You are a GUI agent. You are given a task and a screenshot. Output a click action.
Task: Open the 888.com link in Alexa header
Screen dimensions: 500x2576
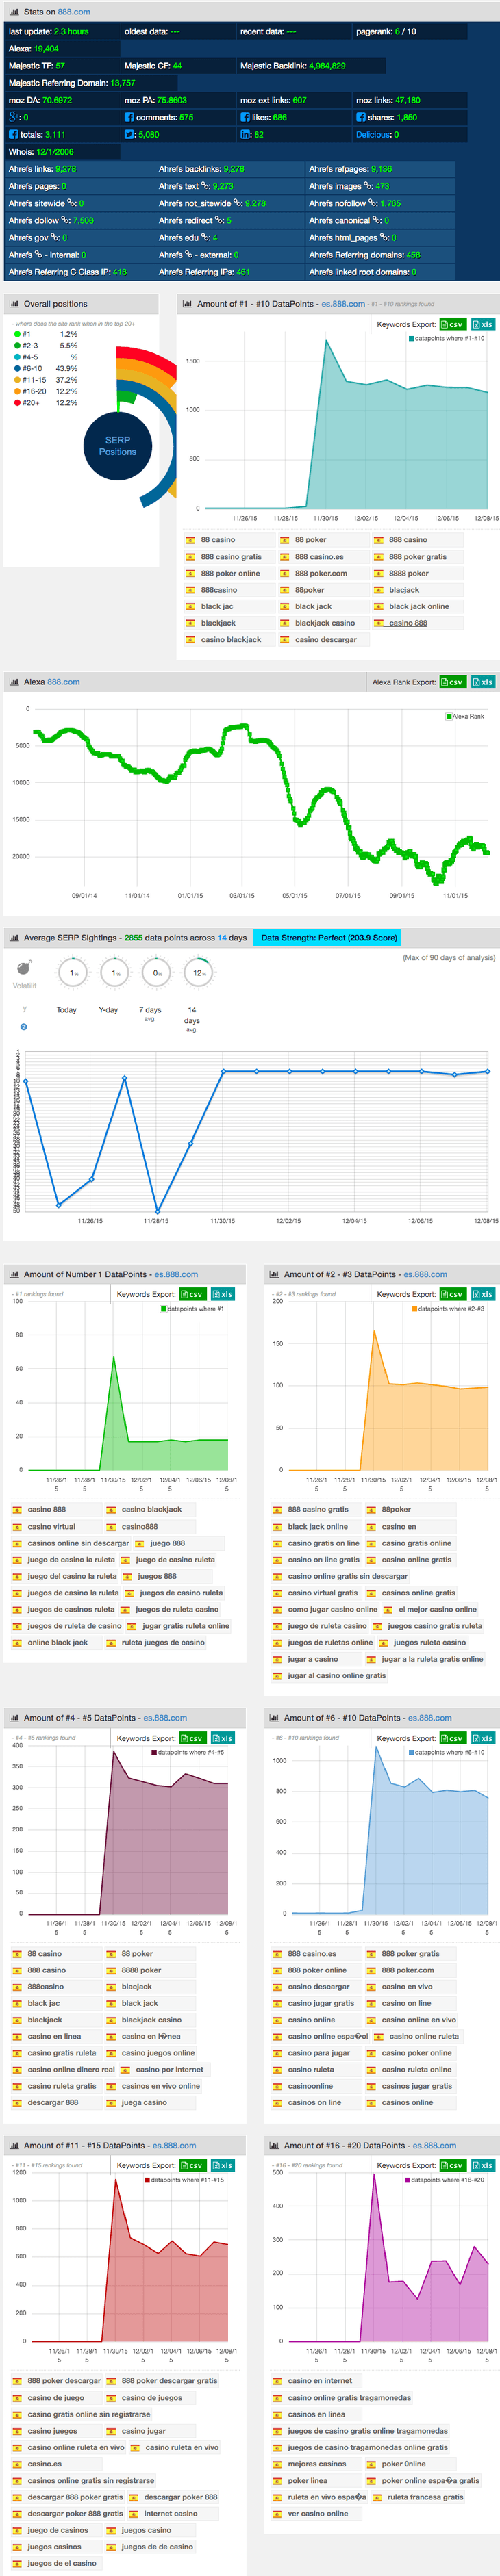63,682
